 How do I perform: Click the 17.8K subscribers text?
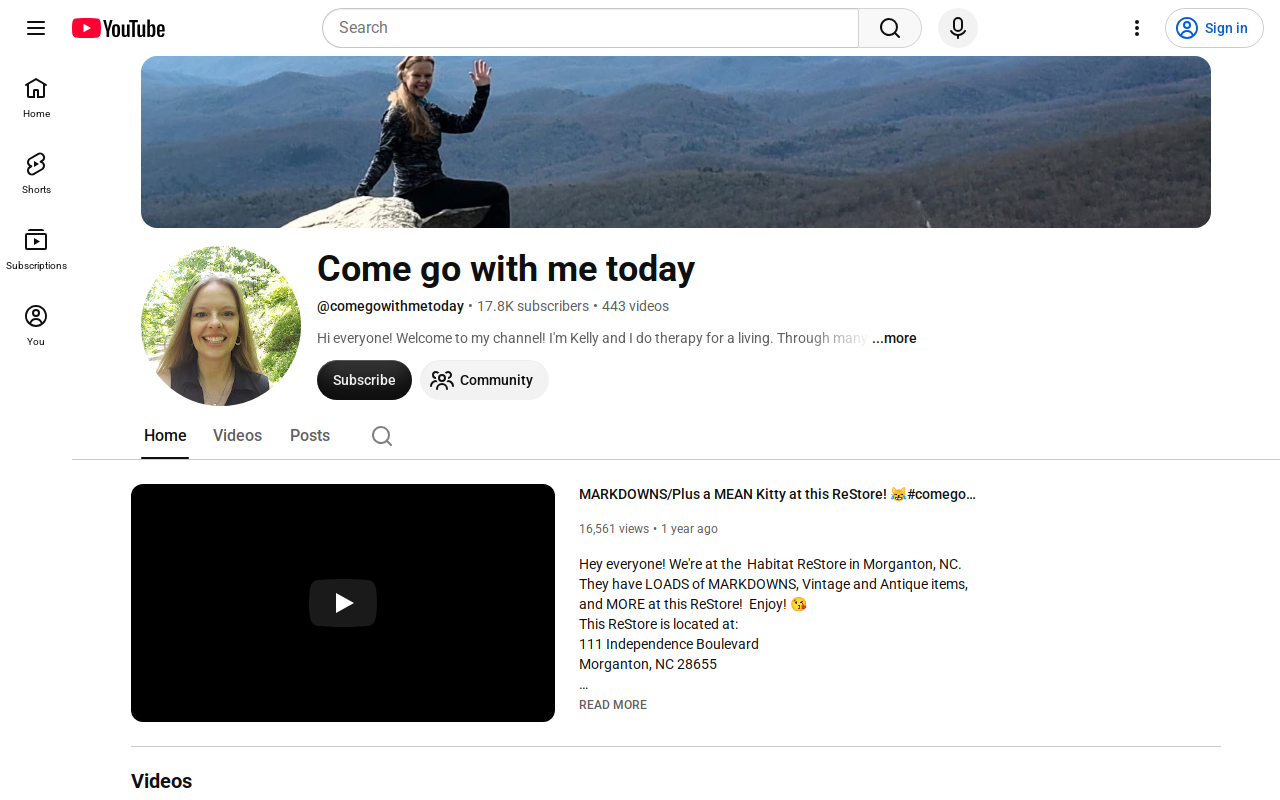(533, 306)
